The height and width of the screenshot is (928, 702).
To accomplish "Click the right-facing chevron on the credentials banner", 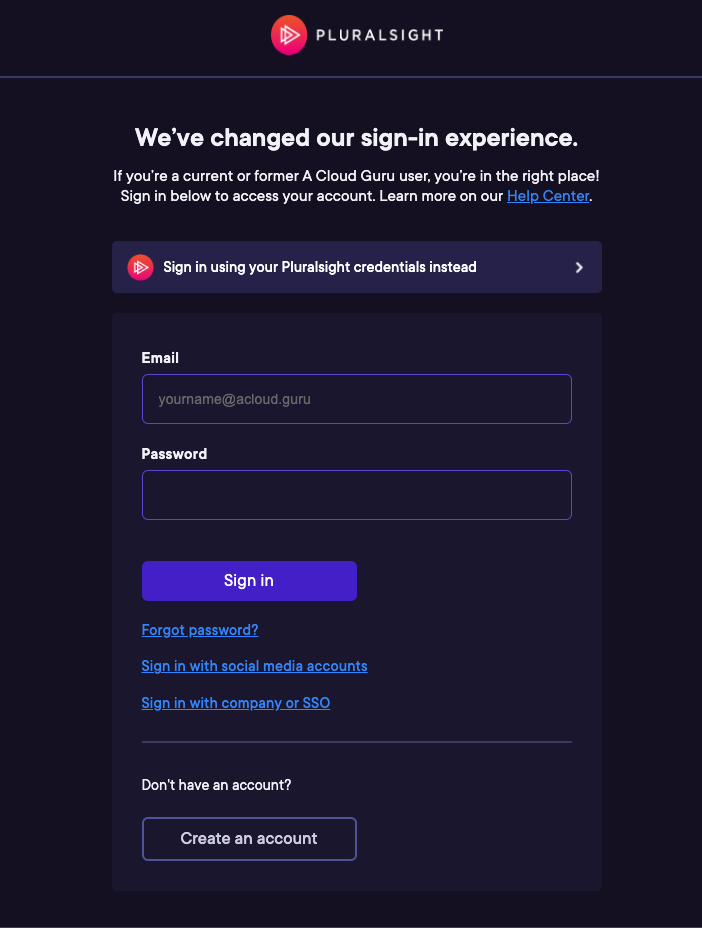I will [578, 267].
